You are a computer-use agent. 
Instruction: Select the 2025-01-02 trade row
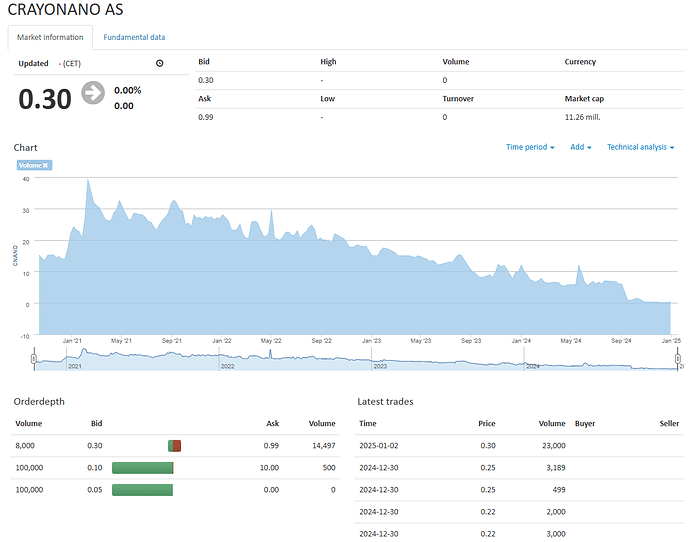tap(519, 446)
